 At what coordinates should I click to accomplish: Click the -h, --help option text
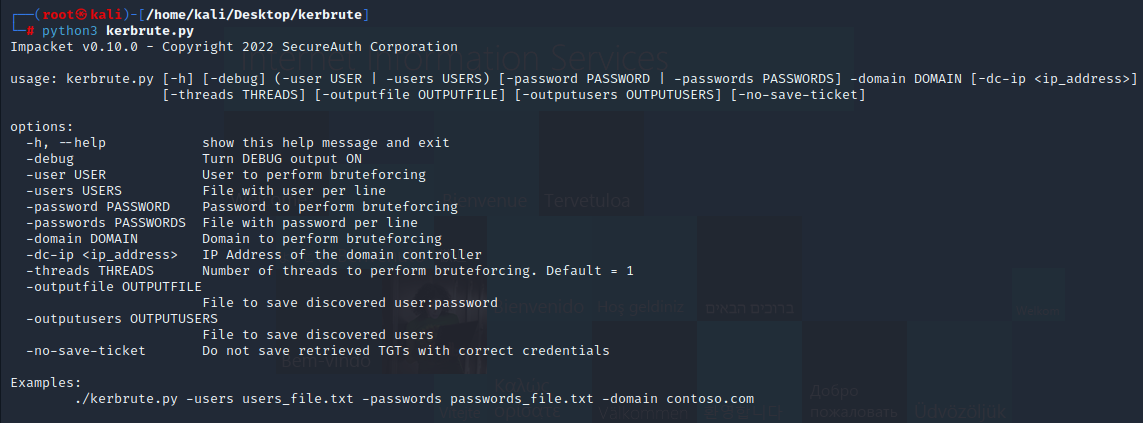pos(66,143)
